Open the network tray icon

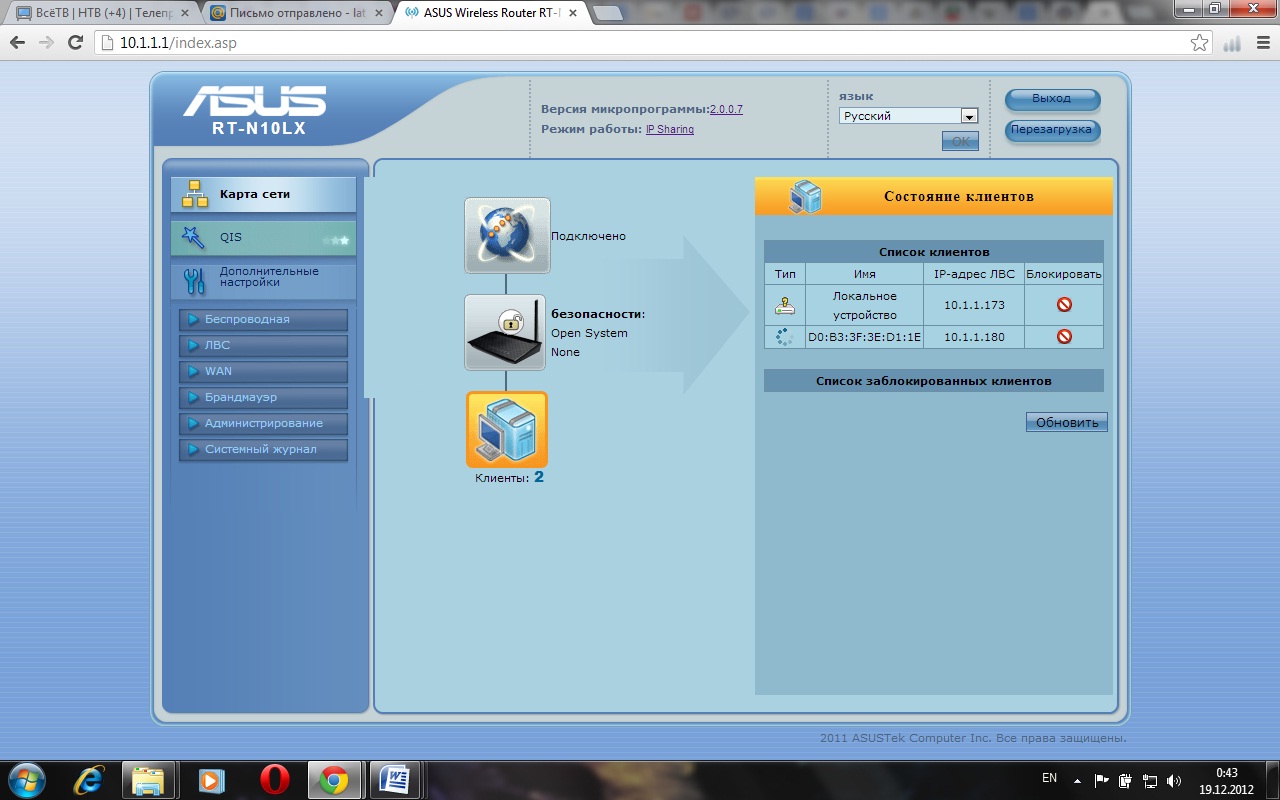tap(1150, 780)
